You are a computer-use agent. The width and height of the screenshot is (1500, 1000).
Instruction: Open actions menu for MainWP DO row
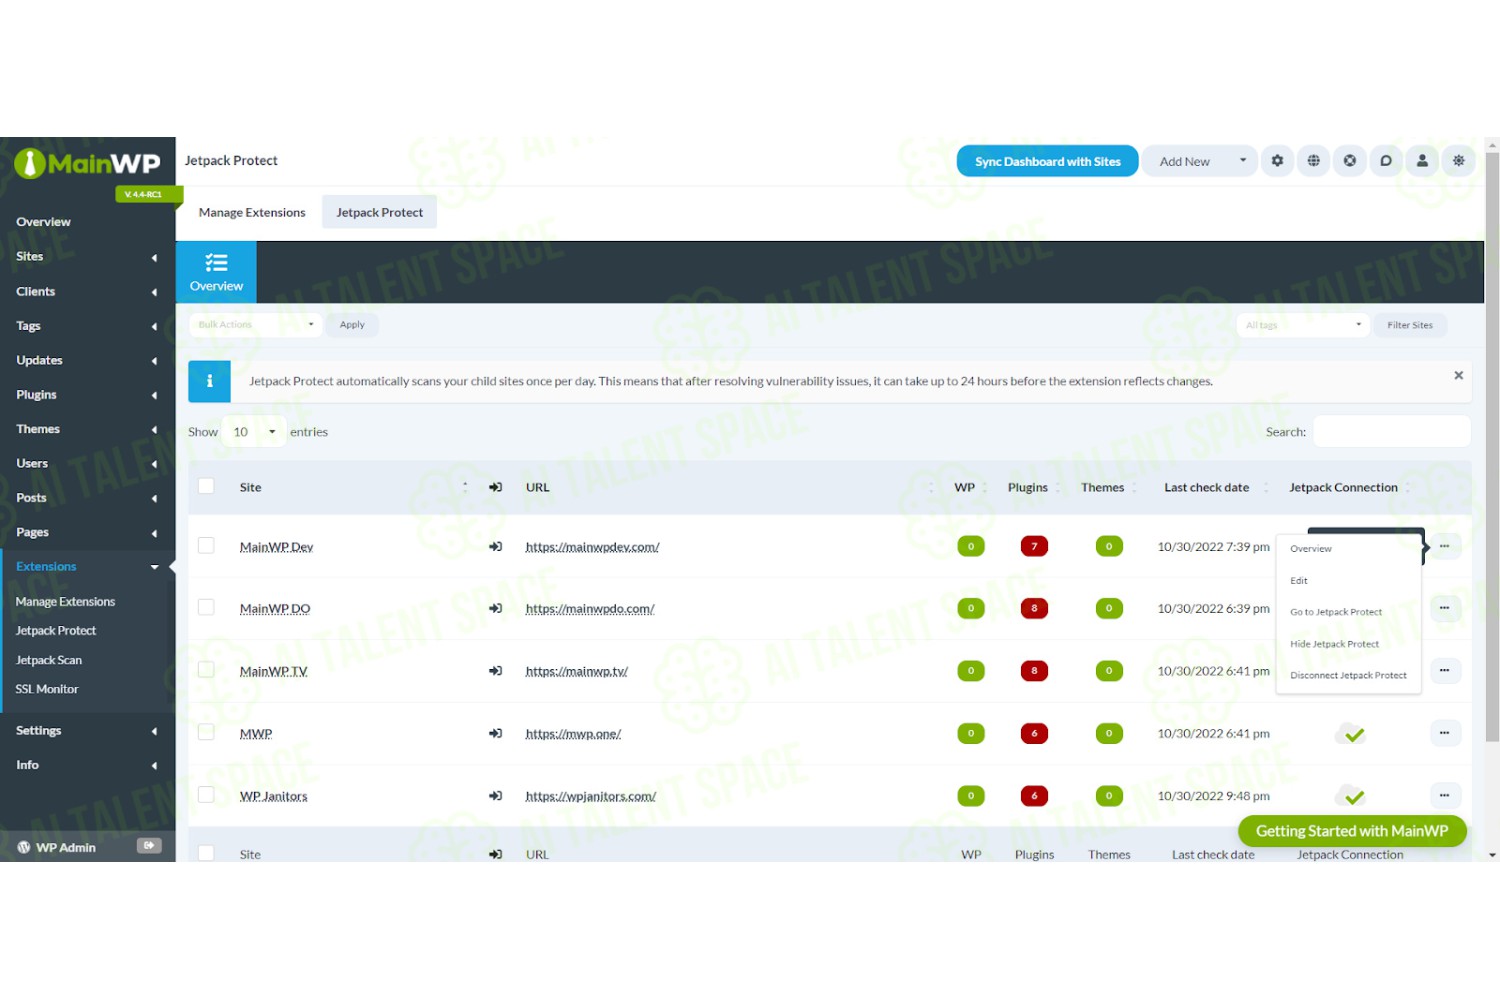[1445, 608]
